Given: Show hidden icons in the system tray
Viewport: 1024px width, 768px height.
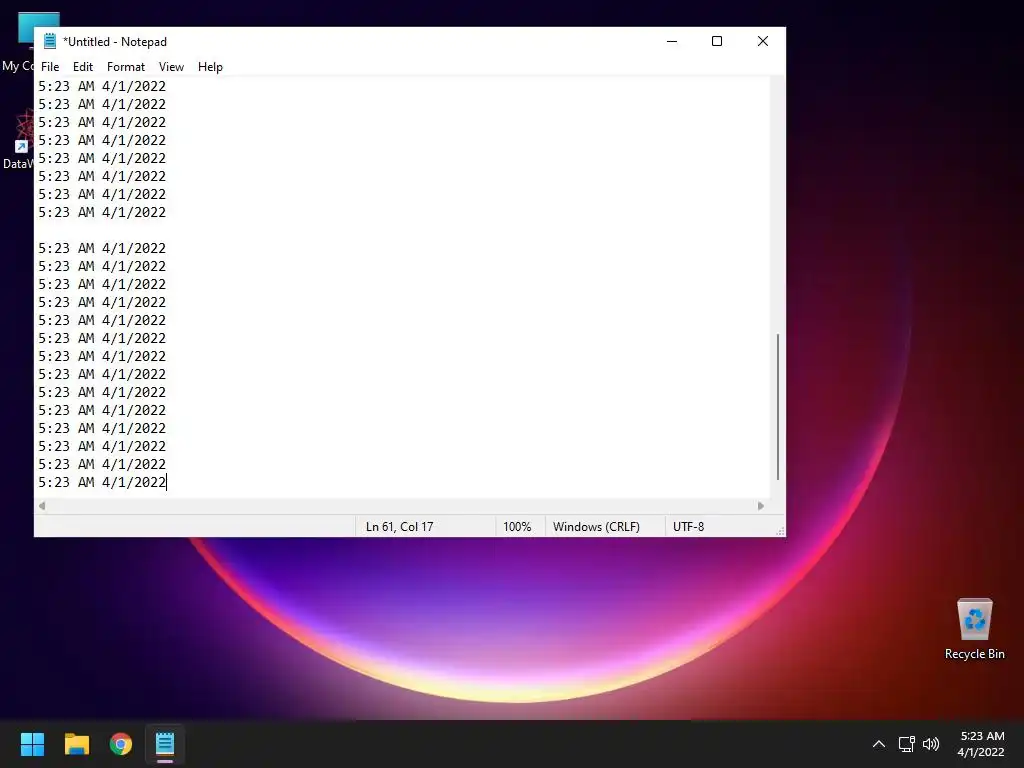Looking at the screenshot, I should tap(879, 744).
